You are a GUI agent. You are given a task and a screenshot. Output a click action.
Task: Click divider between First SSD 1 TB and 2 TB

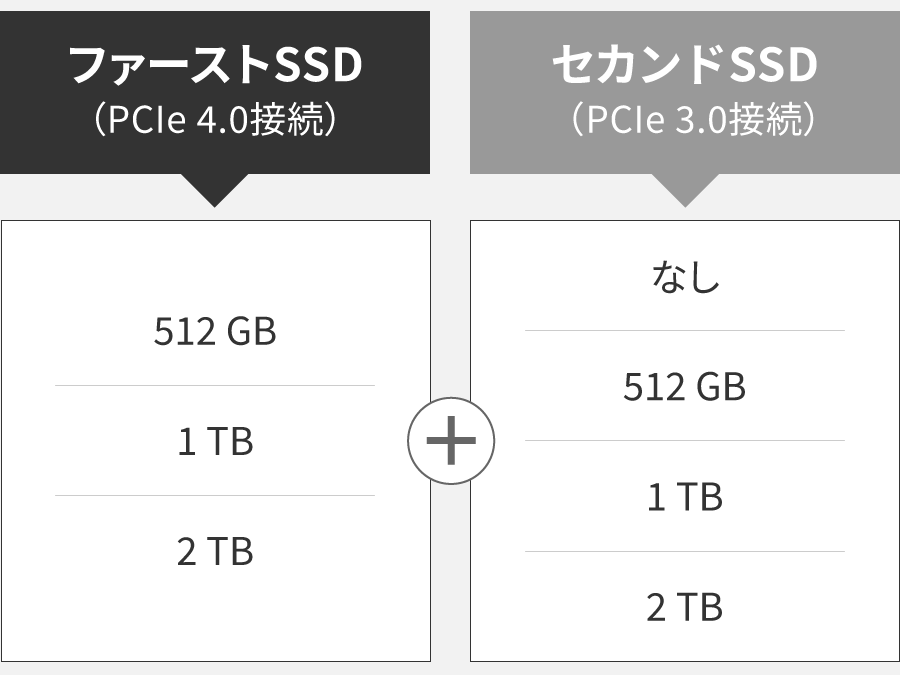tap(215, 495)
